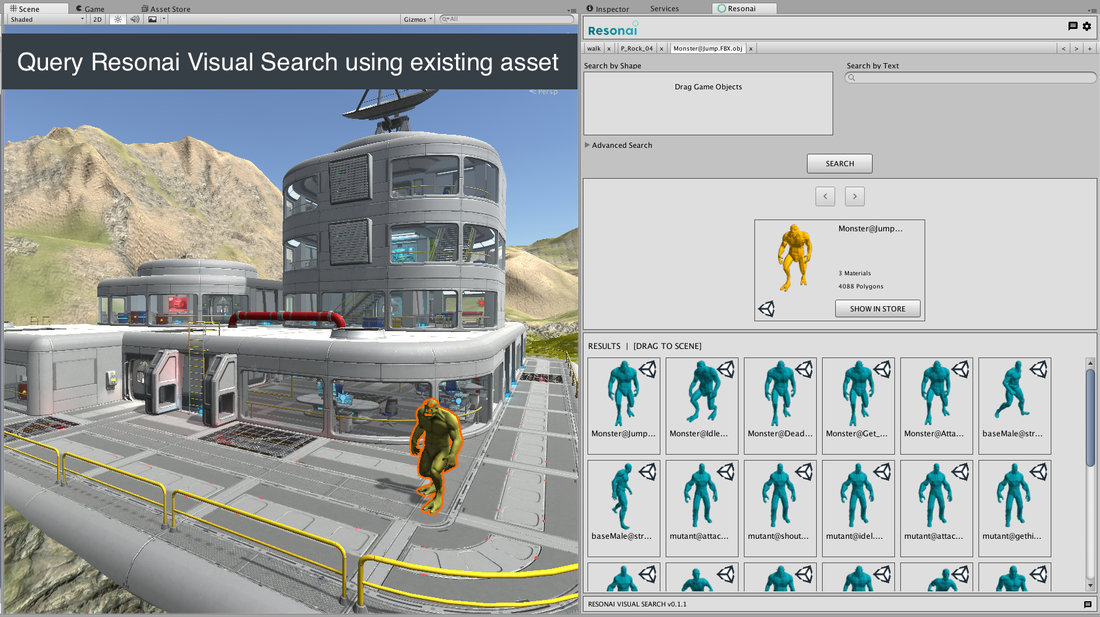
Task: Click status bar feedback icon at bottom
Action: point(1087,604)
